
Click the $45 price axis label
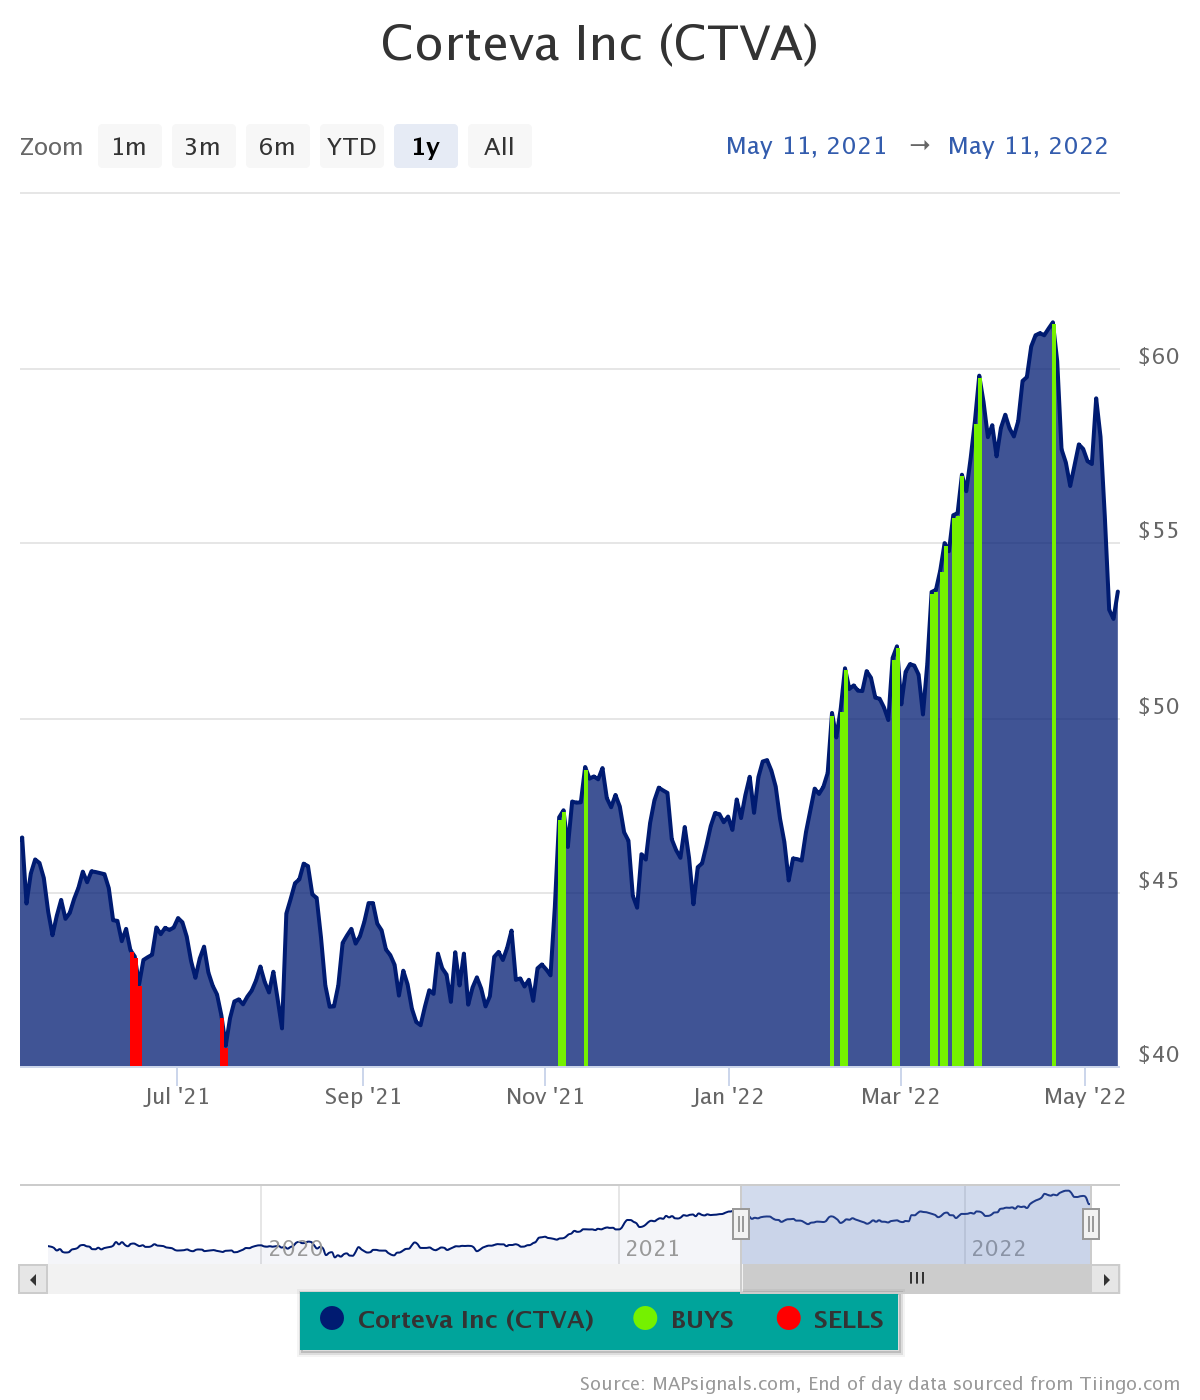click(x=1159, y=880)
